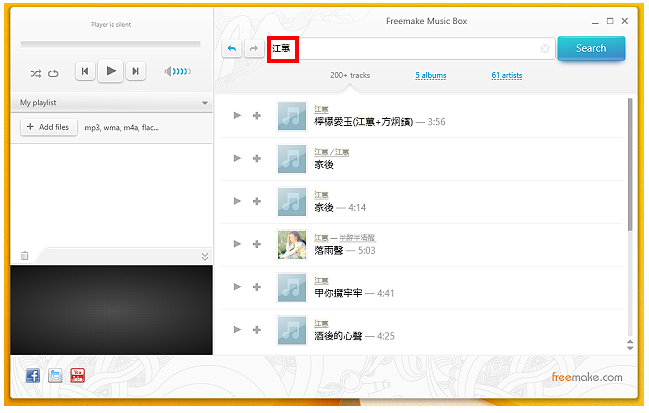
Task: Adjust the volume level bars
Action: 182,72
